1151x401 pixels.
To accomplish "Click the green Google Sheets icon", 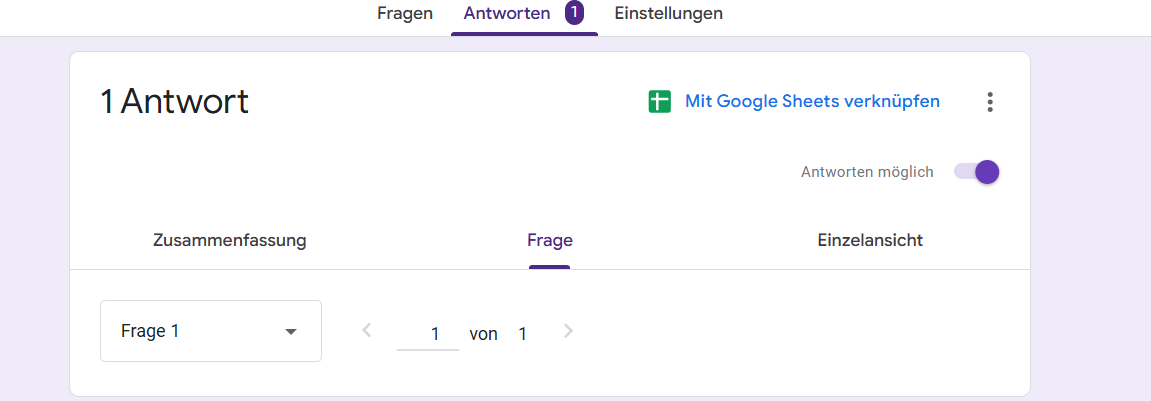I will click(659, 102).
